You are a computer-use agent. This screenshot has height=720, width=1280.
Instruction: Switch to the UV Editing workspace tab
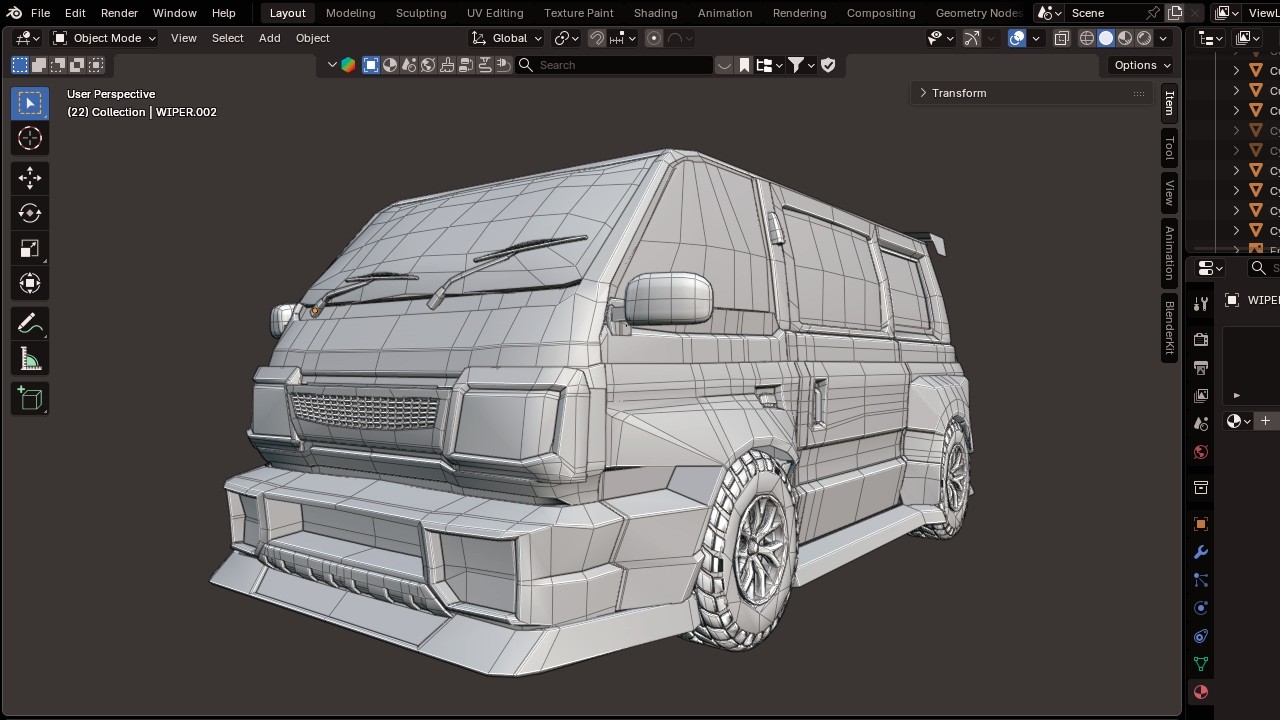point(495,13)
